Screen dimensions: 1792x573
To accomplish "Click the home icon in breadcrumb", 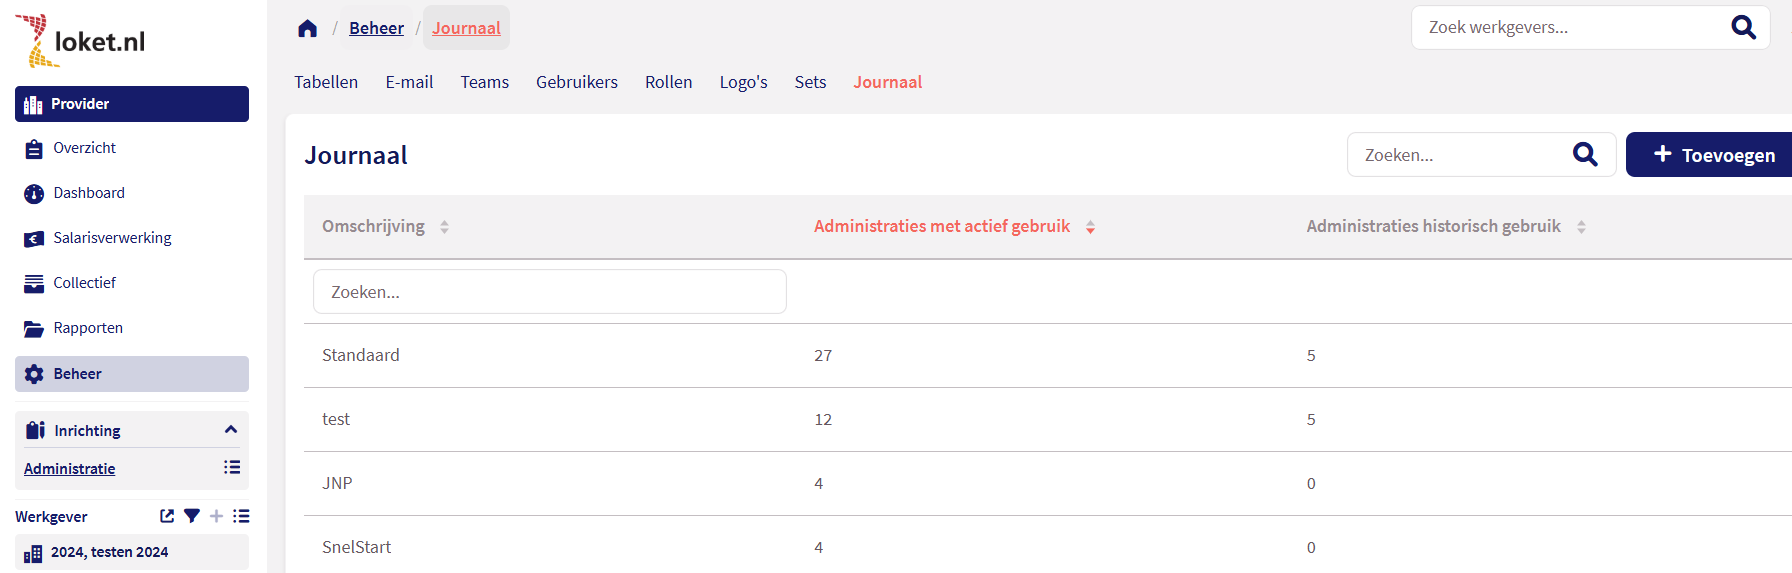I will click(307, 28).
